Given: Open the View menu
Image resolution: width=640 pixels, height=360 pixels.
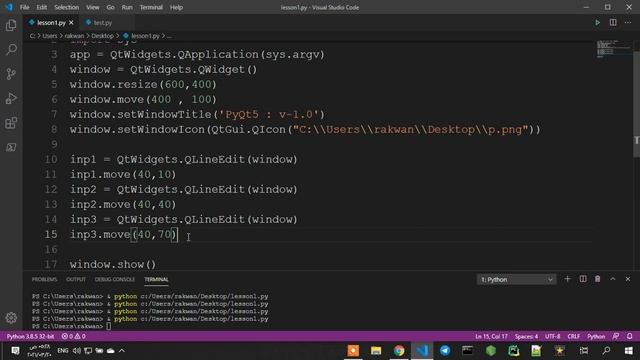Looking at the screenshot, I should tap(93, 7).
